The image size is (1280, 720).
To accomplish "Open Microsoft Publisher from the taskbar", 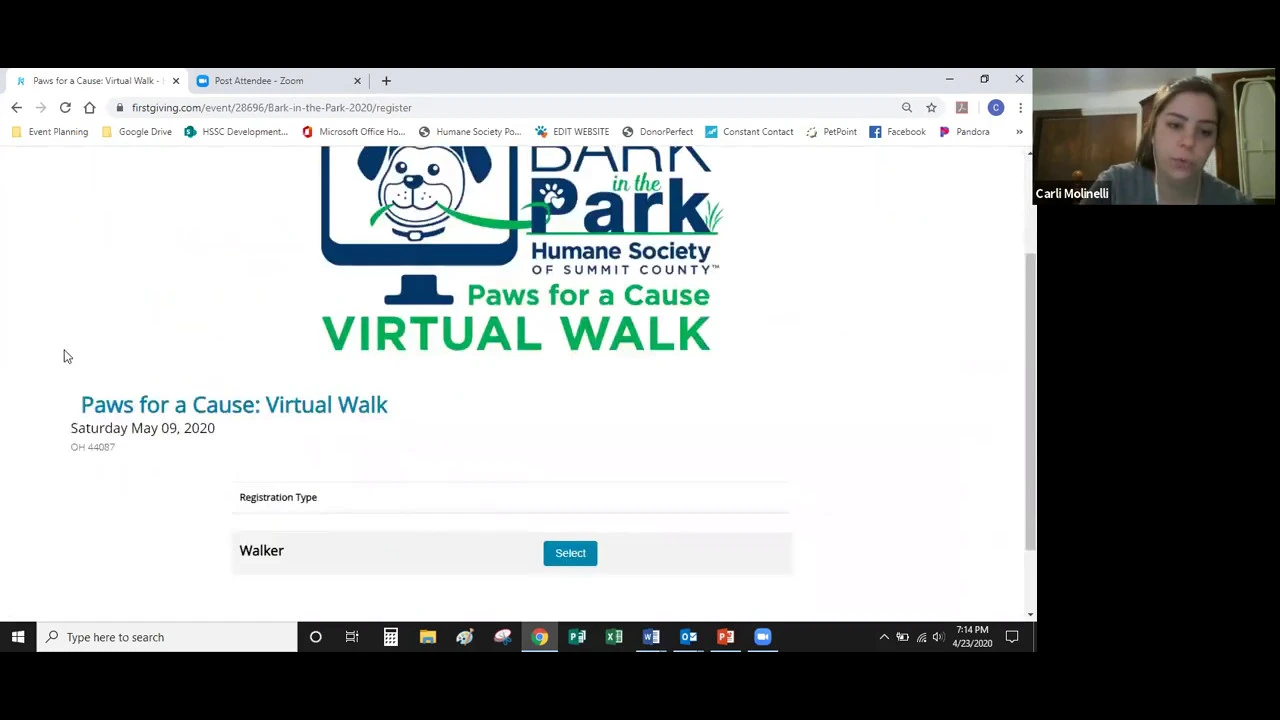I will pyautogui.click(x=577, y=637).
